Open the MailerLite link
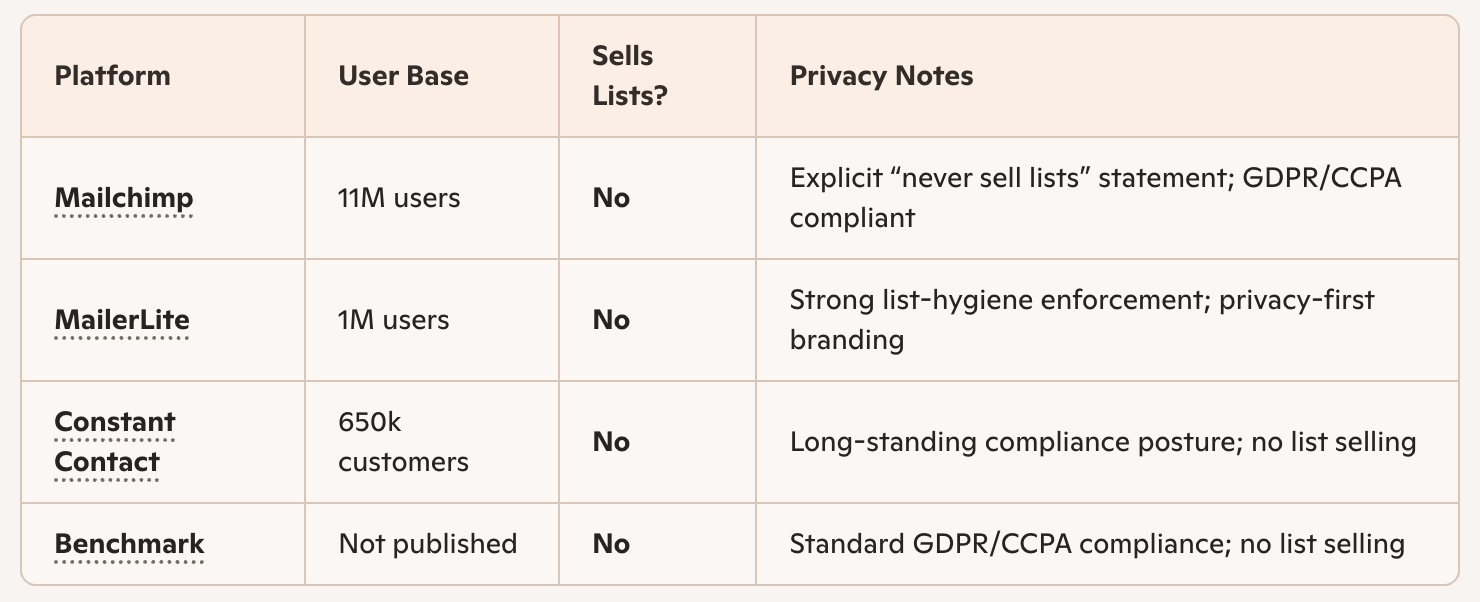This screenshot has width=1480, height=602. (122, 320)
